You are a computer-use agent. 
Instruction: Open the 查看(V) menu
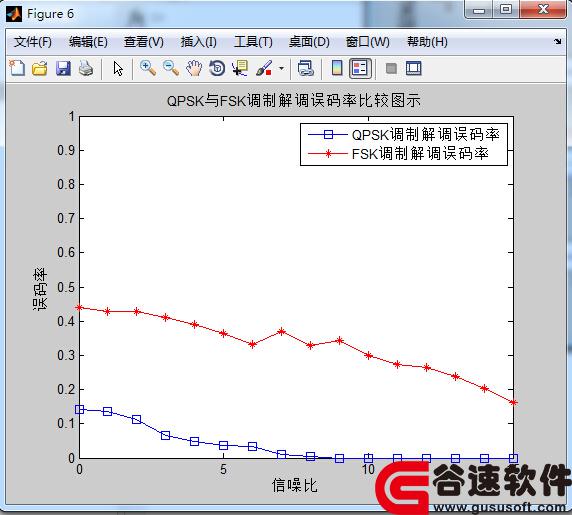point(144,42)
